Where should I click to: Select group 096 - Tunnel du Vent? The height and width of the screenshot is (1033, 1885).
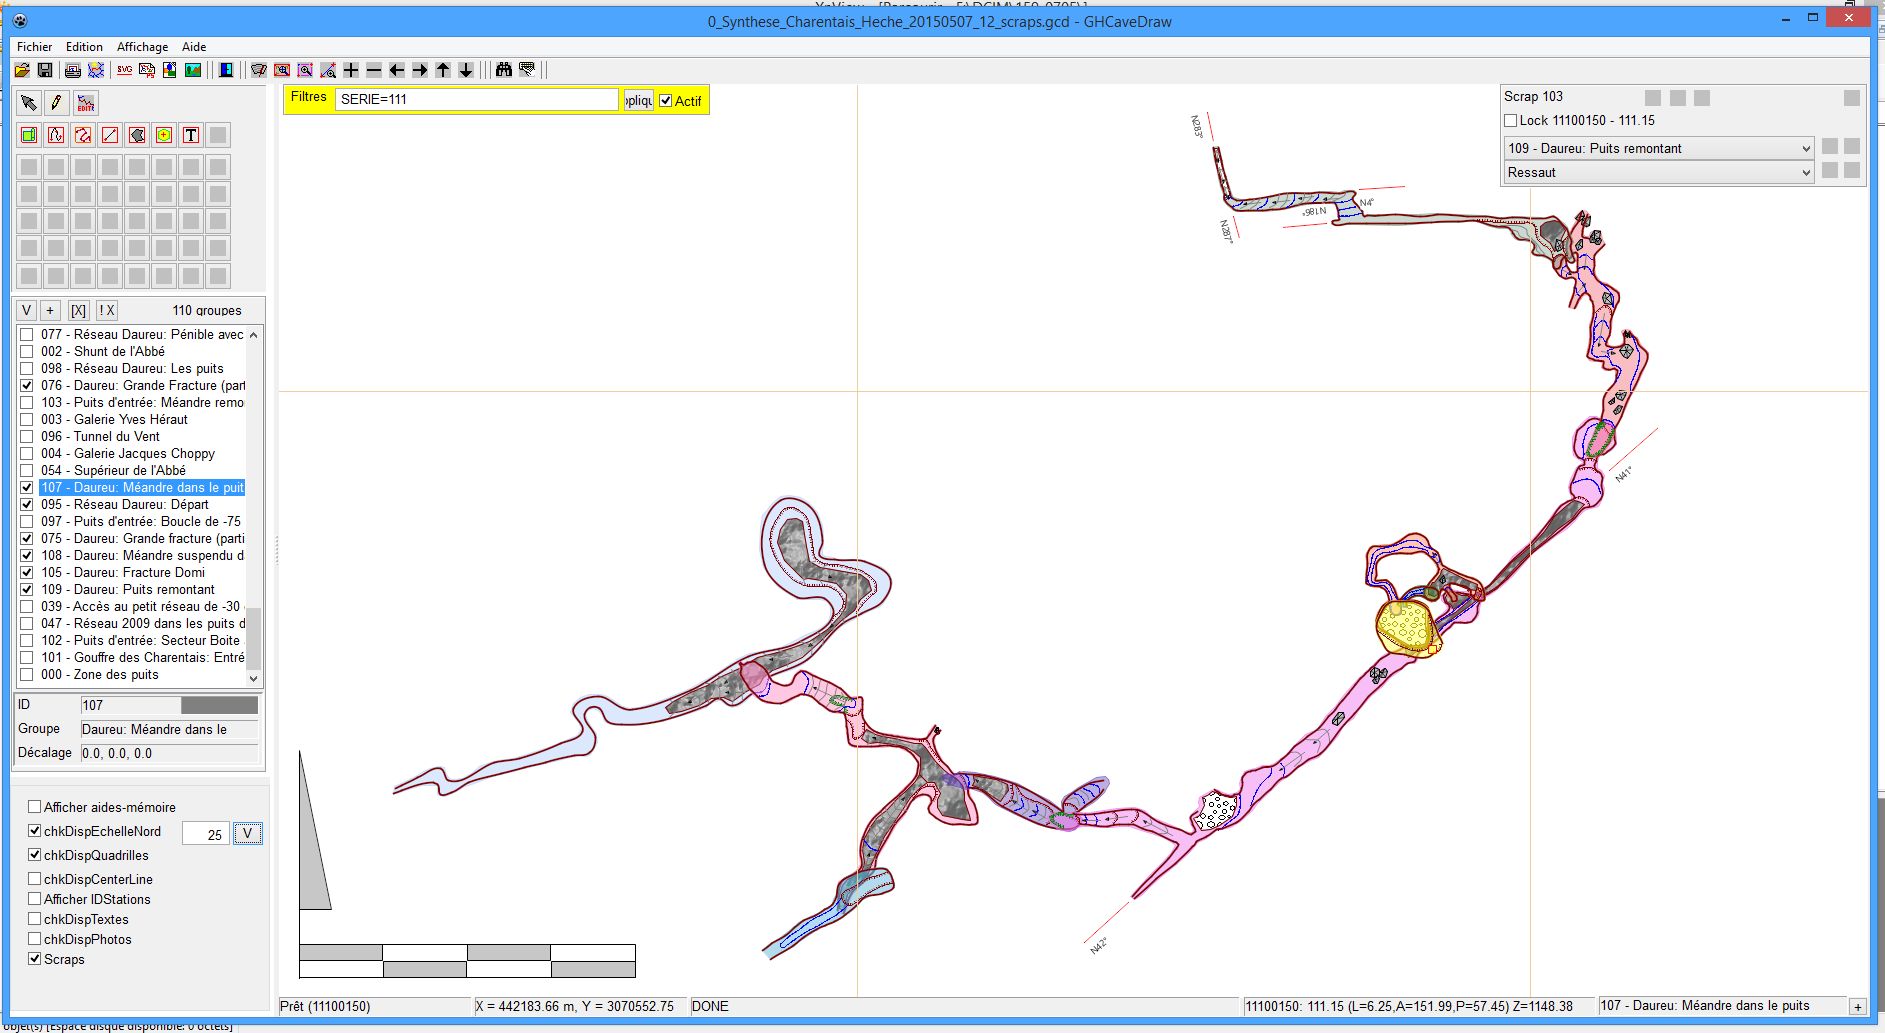tap(100, 436)
